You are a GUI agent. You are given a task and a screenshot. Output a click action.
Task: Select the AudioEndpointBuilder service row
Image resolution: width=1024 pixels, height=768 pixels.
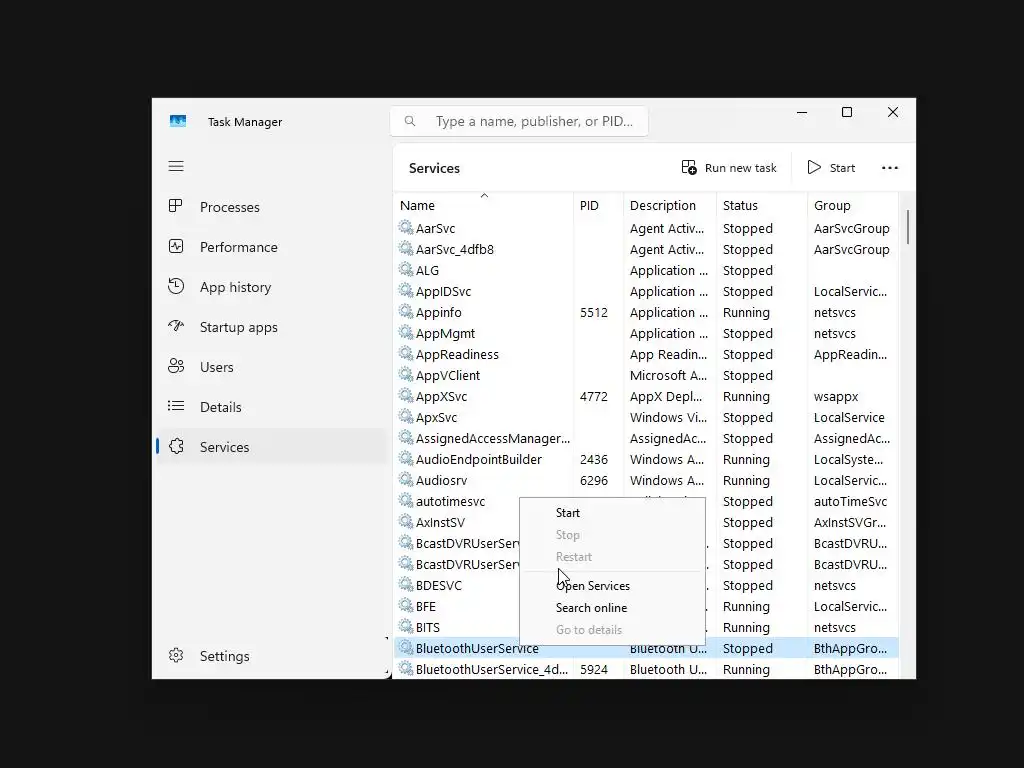pyautogui.click(x=646, y=459)
